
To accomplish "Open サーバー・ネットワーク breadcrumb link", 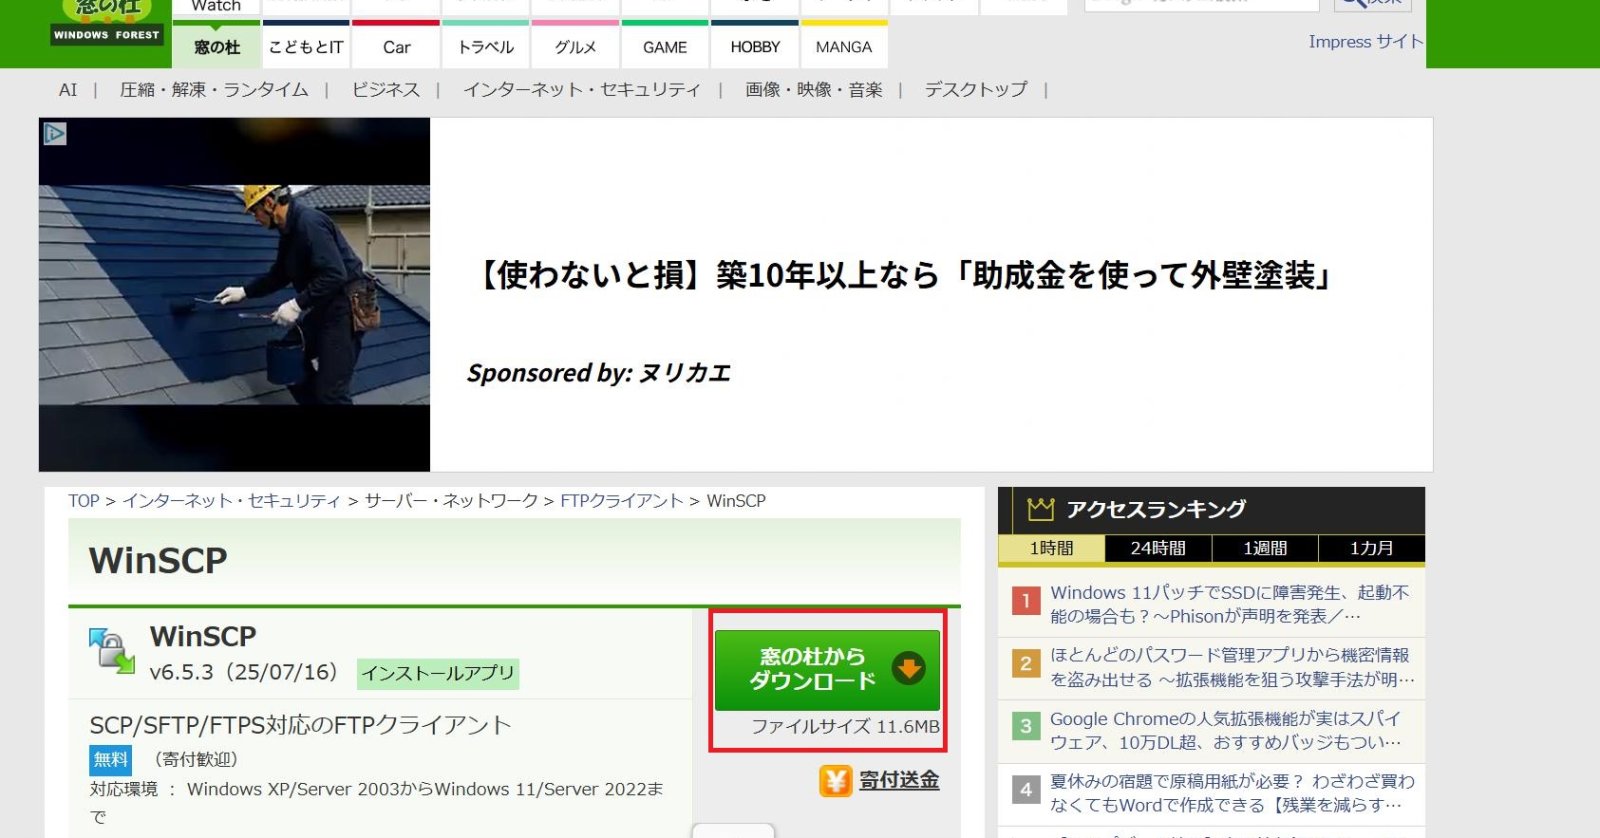I will click(x=451, y=501).
